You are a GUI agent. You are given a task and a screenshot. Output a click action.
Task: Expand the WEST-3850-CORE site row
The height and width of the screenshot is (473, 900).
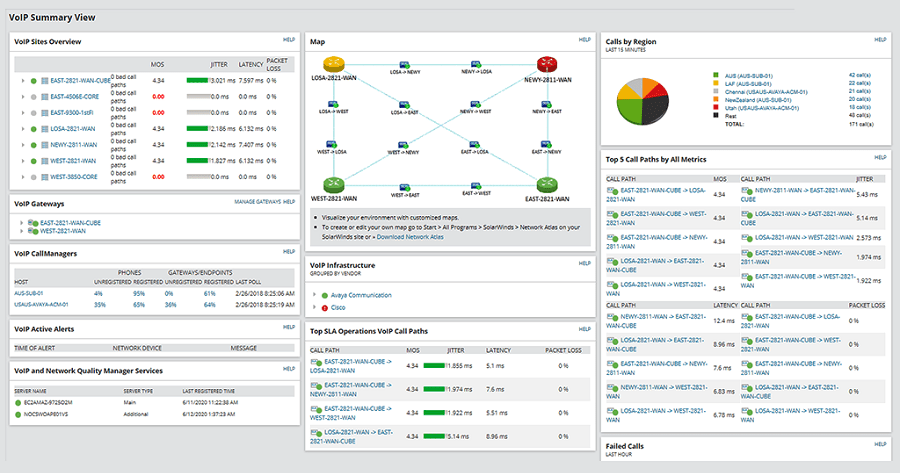click(x=21, y=177)
